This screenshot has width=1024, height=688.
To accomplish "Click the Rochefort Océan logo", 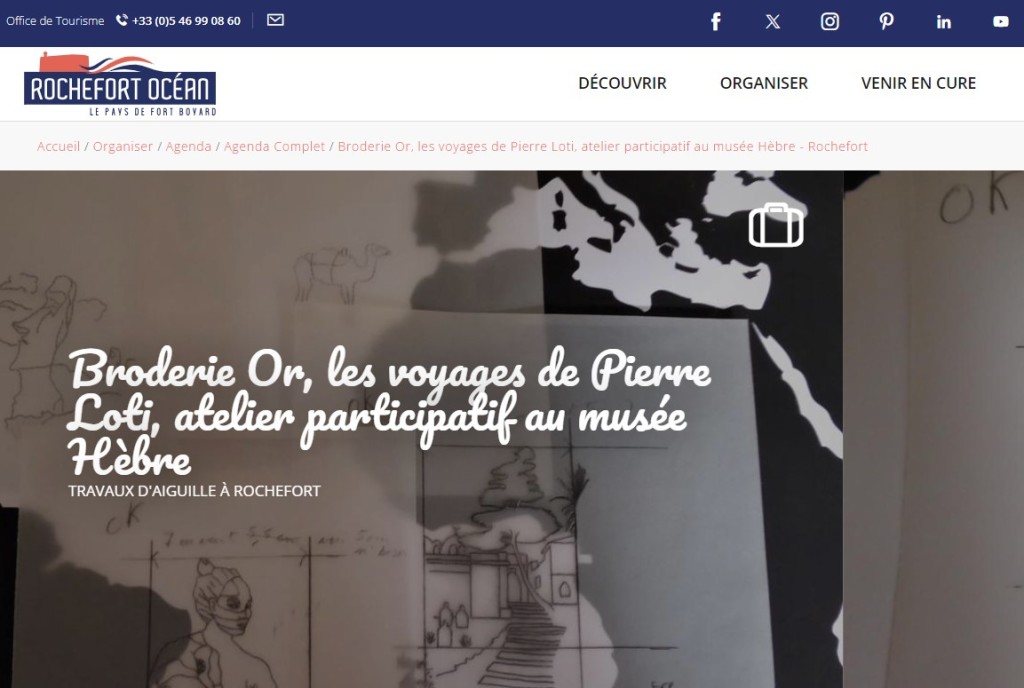I will click(x=120, y=84).
